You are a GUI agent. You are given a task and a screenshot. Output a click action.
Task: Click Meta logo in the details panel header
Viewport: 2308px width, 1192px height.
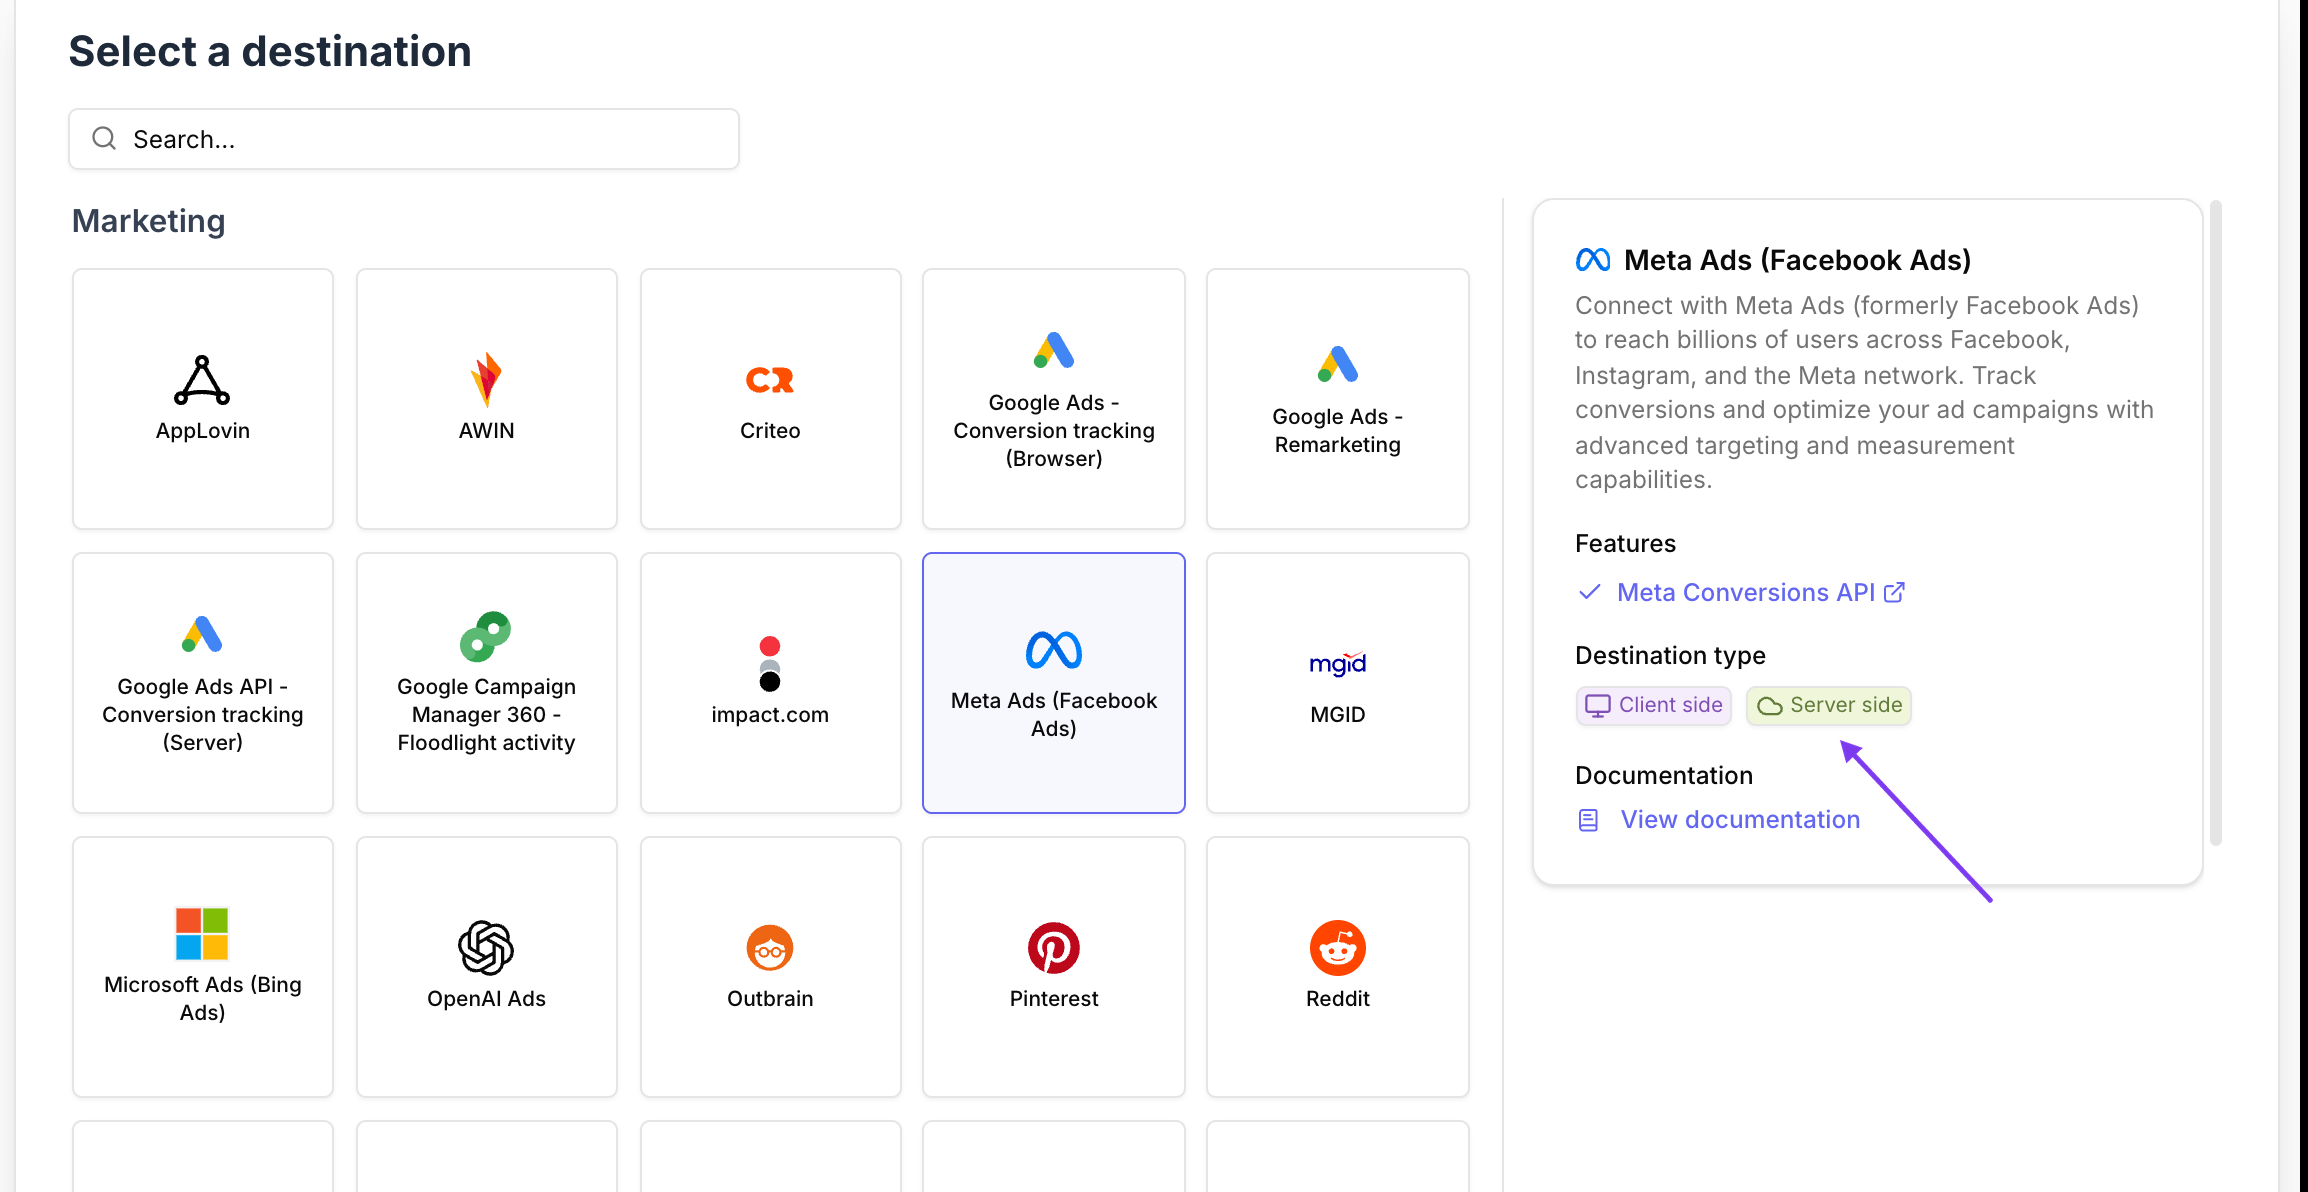click(1593, 260)
